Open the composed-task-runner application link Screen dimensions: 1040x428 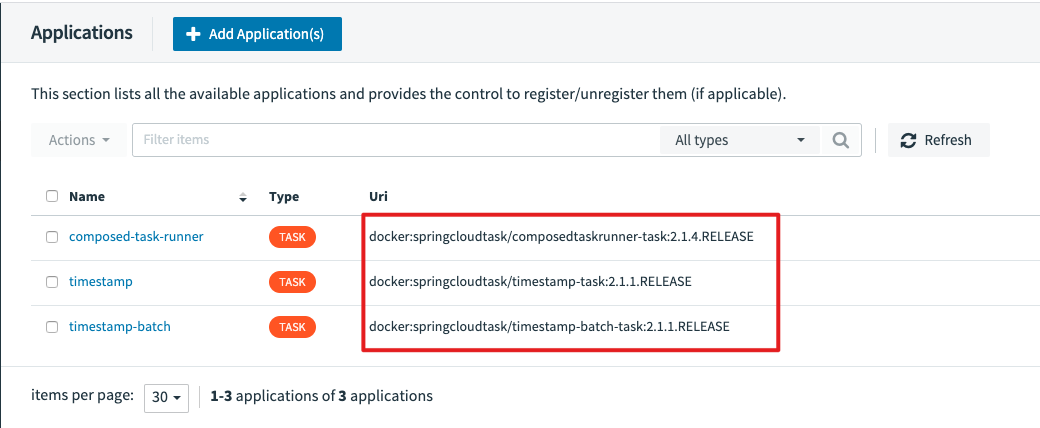click(136, 237)
